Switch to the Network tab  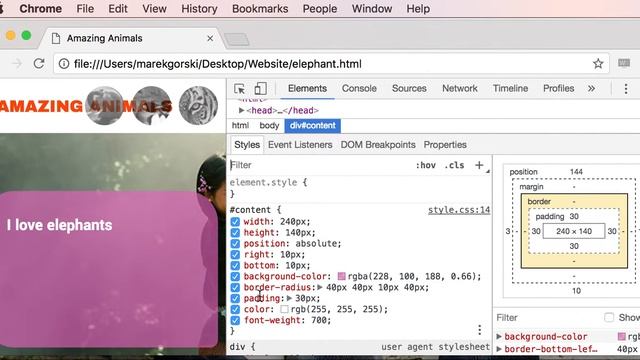[460, 89]
